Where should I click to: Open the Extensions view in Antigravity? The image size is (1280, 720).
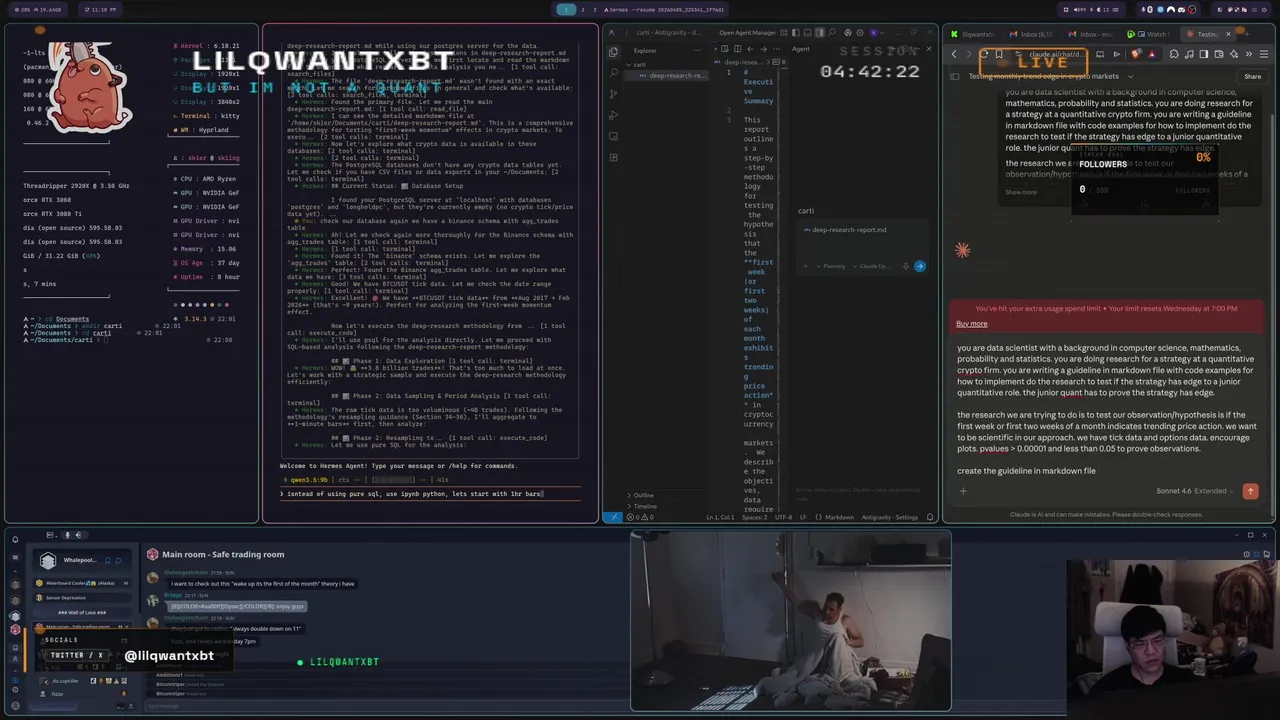pos(613,157)
